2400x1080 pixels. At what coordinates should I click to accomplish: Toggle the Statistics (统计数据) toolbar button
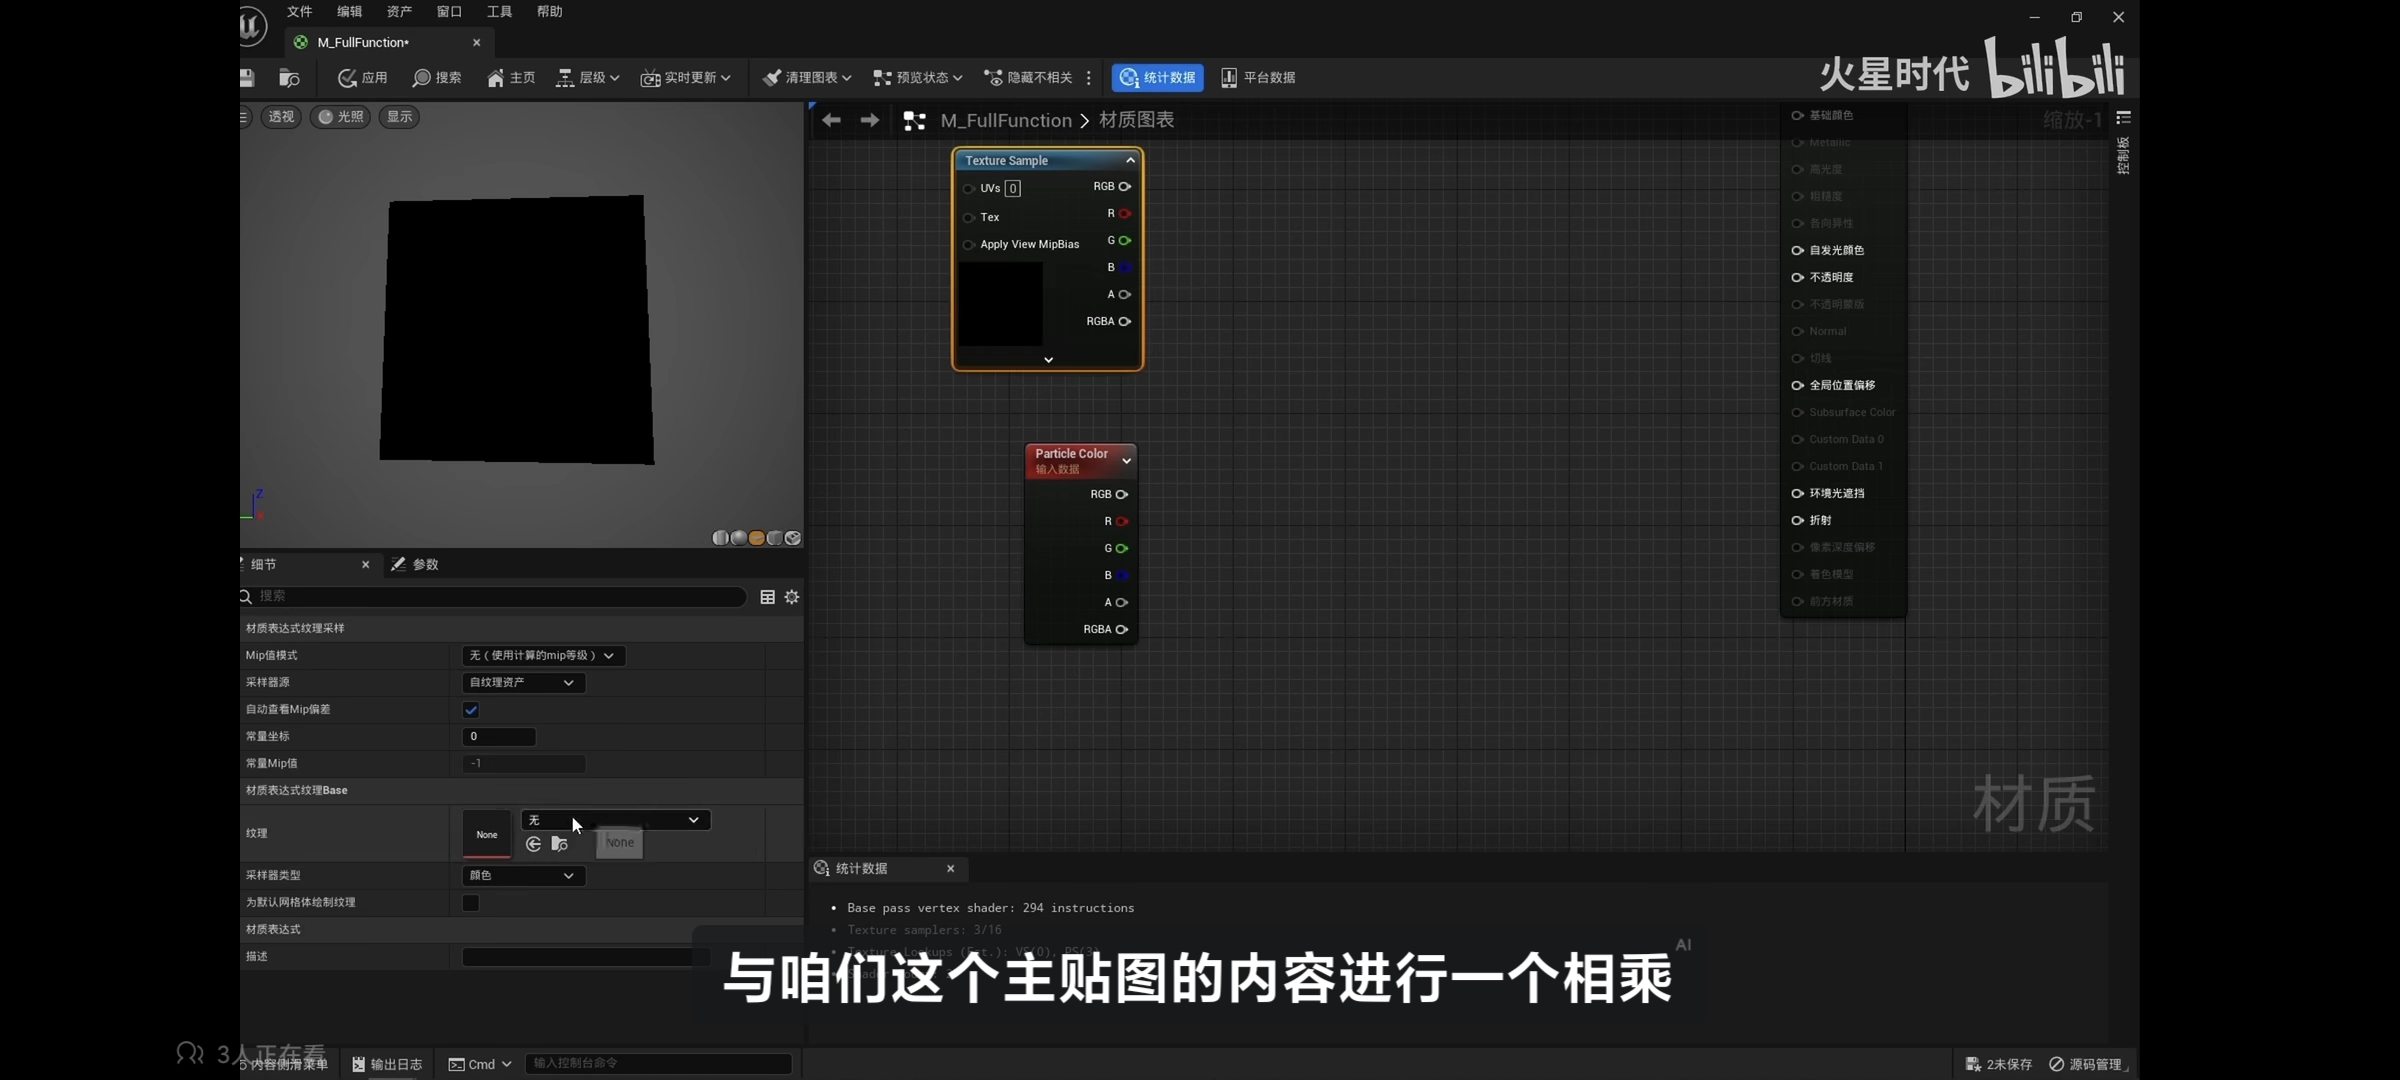pos(1157,78)
